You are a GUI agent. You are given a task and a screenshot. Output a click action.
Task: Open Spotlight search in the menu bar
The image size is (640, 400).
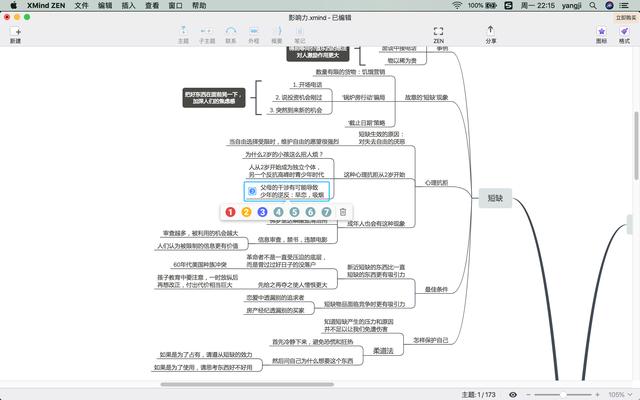593,5
